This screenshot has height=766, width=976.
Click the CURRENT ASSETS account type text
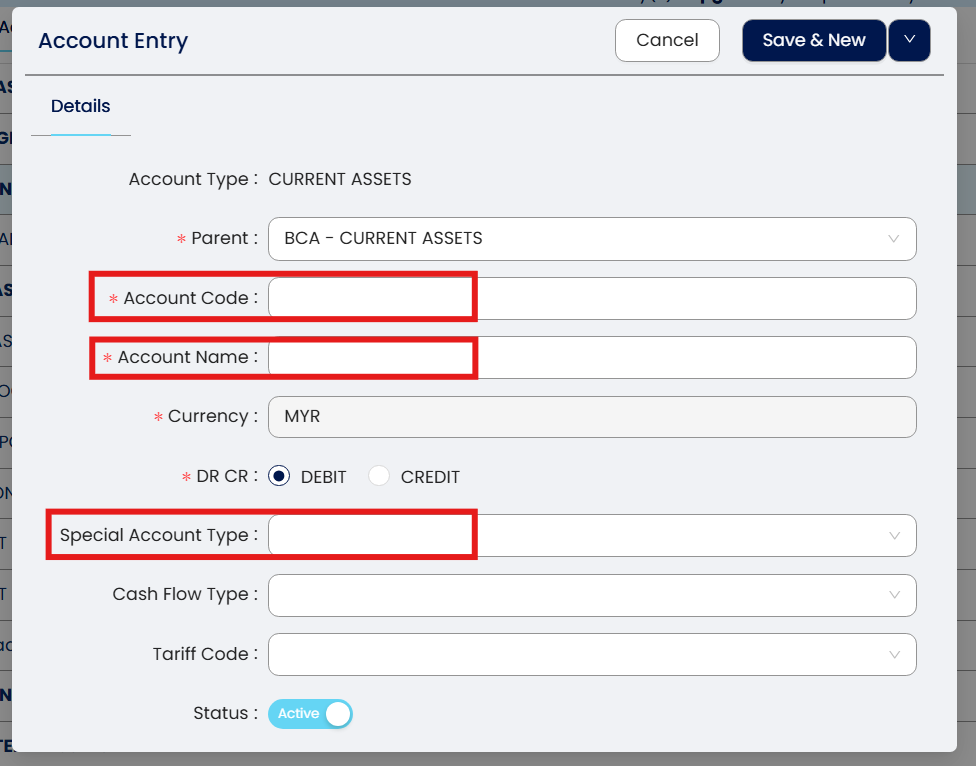click(340, 180)
